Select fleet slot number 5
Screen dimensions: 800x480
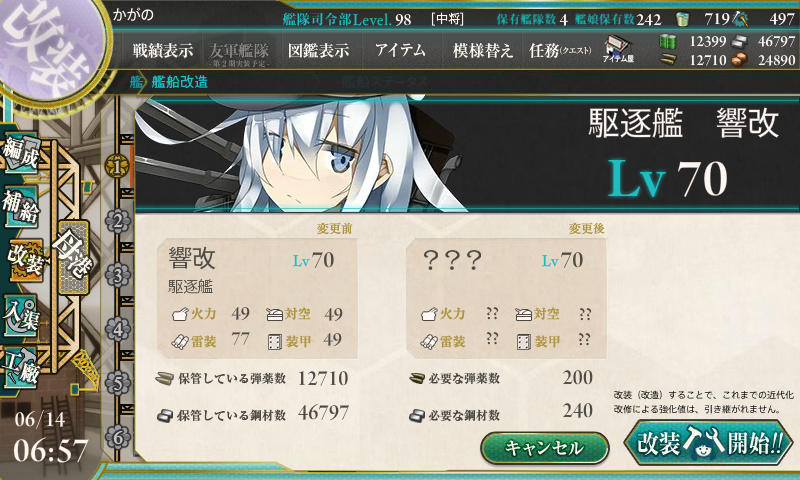[x=118, y=384]
